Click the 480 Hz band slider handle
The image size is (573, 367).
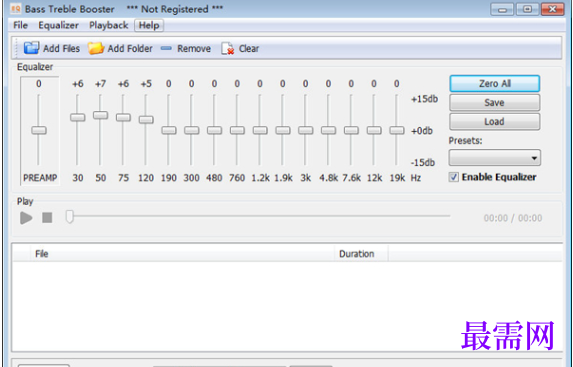tap(215, 130)
